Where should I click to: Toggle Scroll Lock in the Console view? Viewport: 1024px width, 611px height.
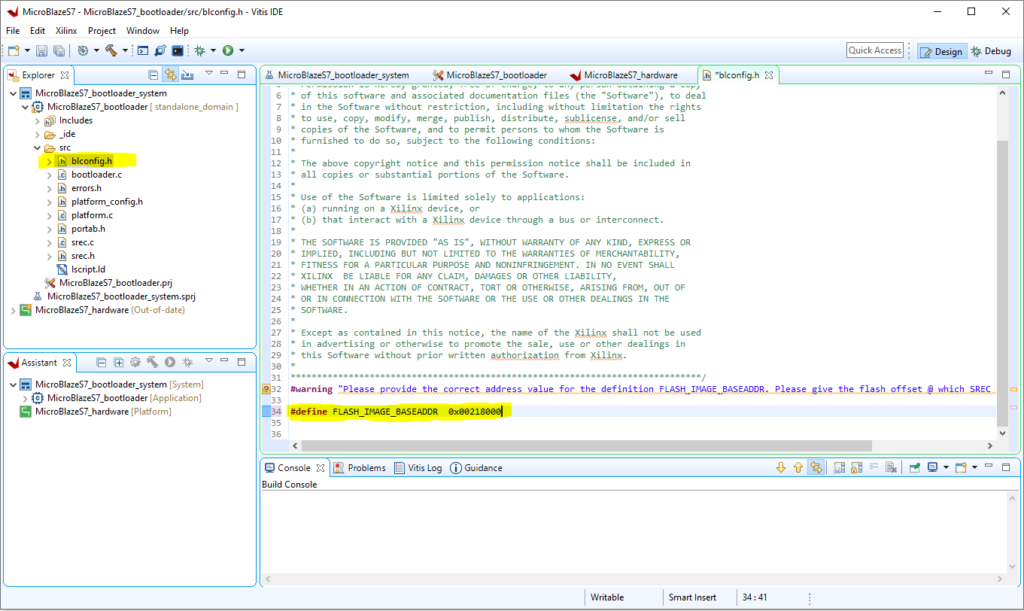pyautogui.click(x=854, y=466)
